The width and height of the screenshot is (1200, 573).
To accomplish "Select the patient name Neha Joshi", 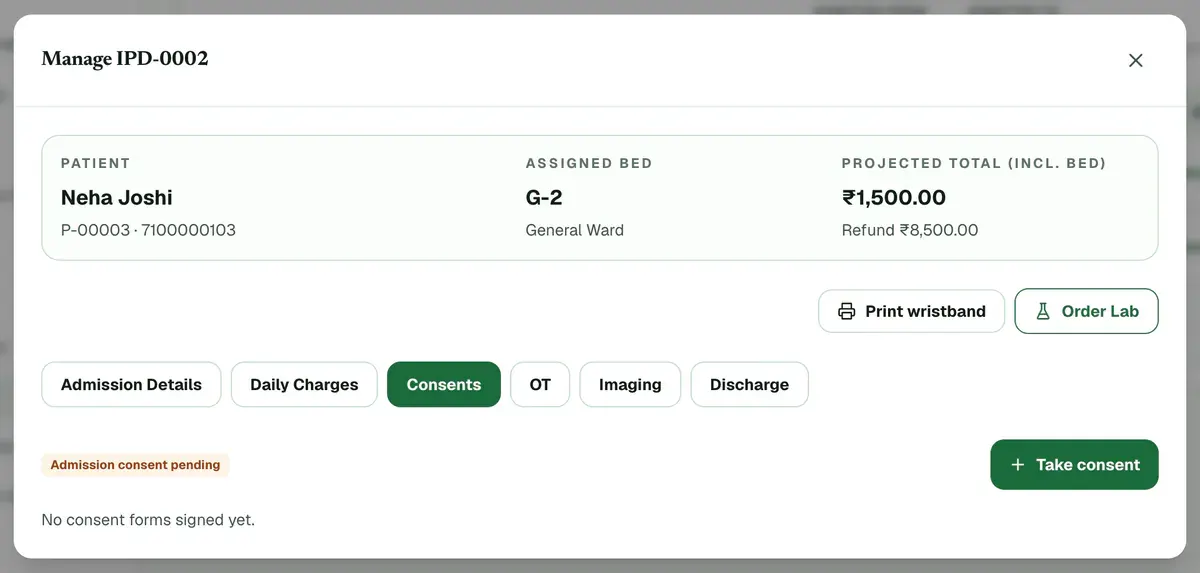I will (117, 197).
